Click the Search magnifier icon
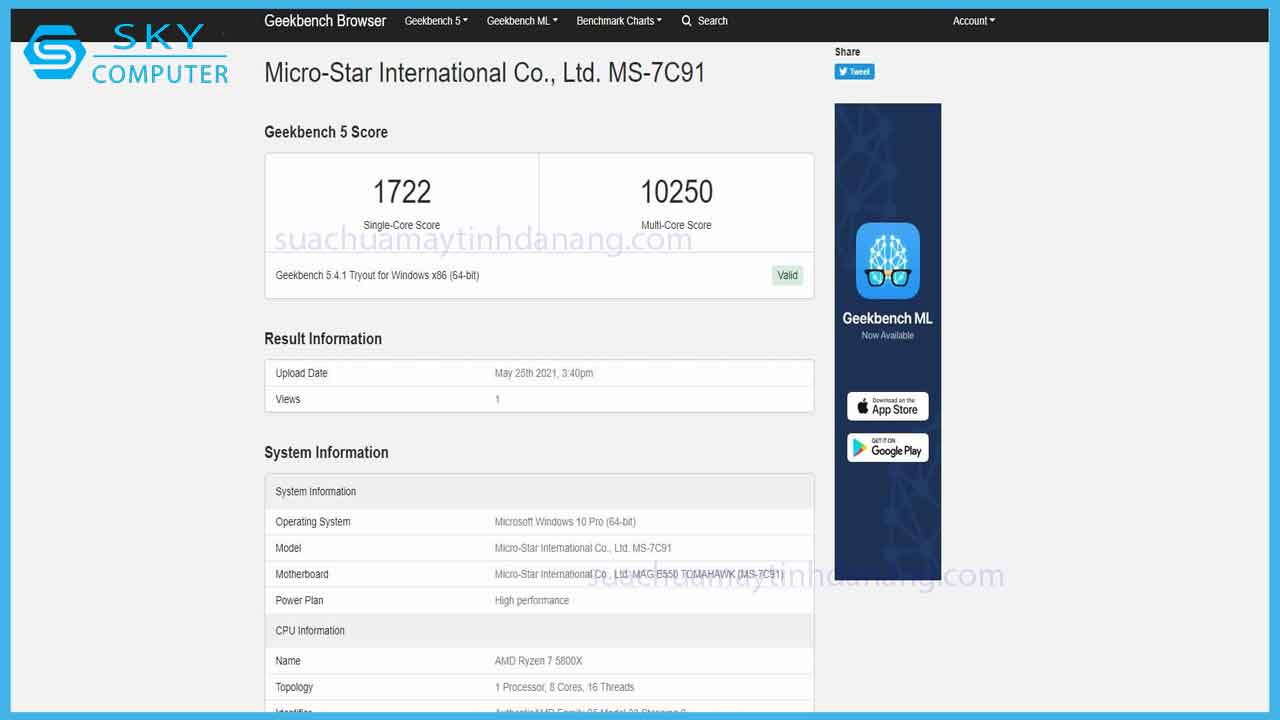 tap(687, 21)
